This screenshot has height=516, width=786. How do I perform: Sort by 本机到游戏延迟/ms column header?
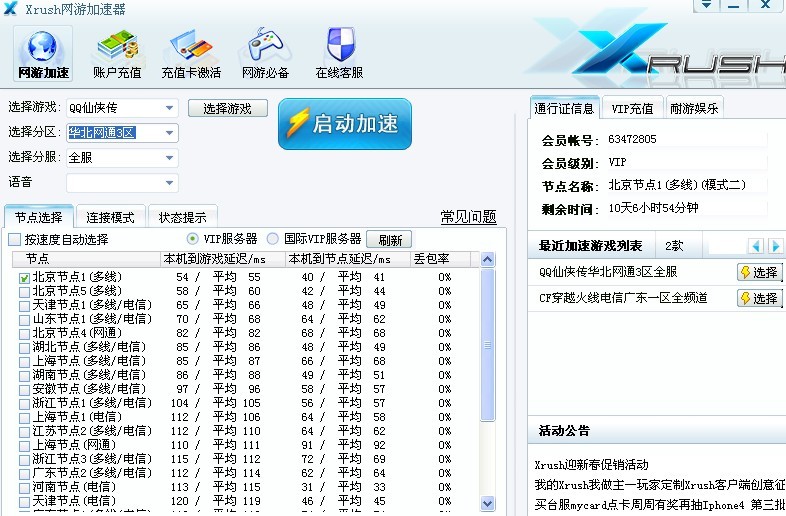click(223, 259)
